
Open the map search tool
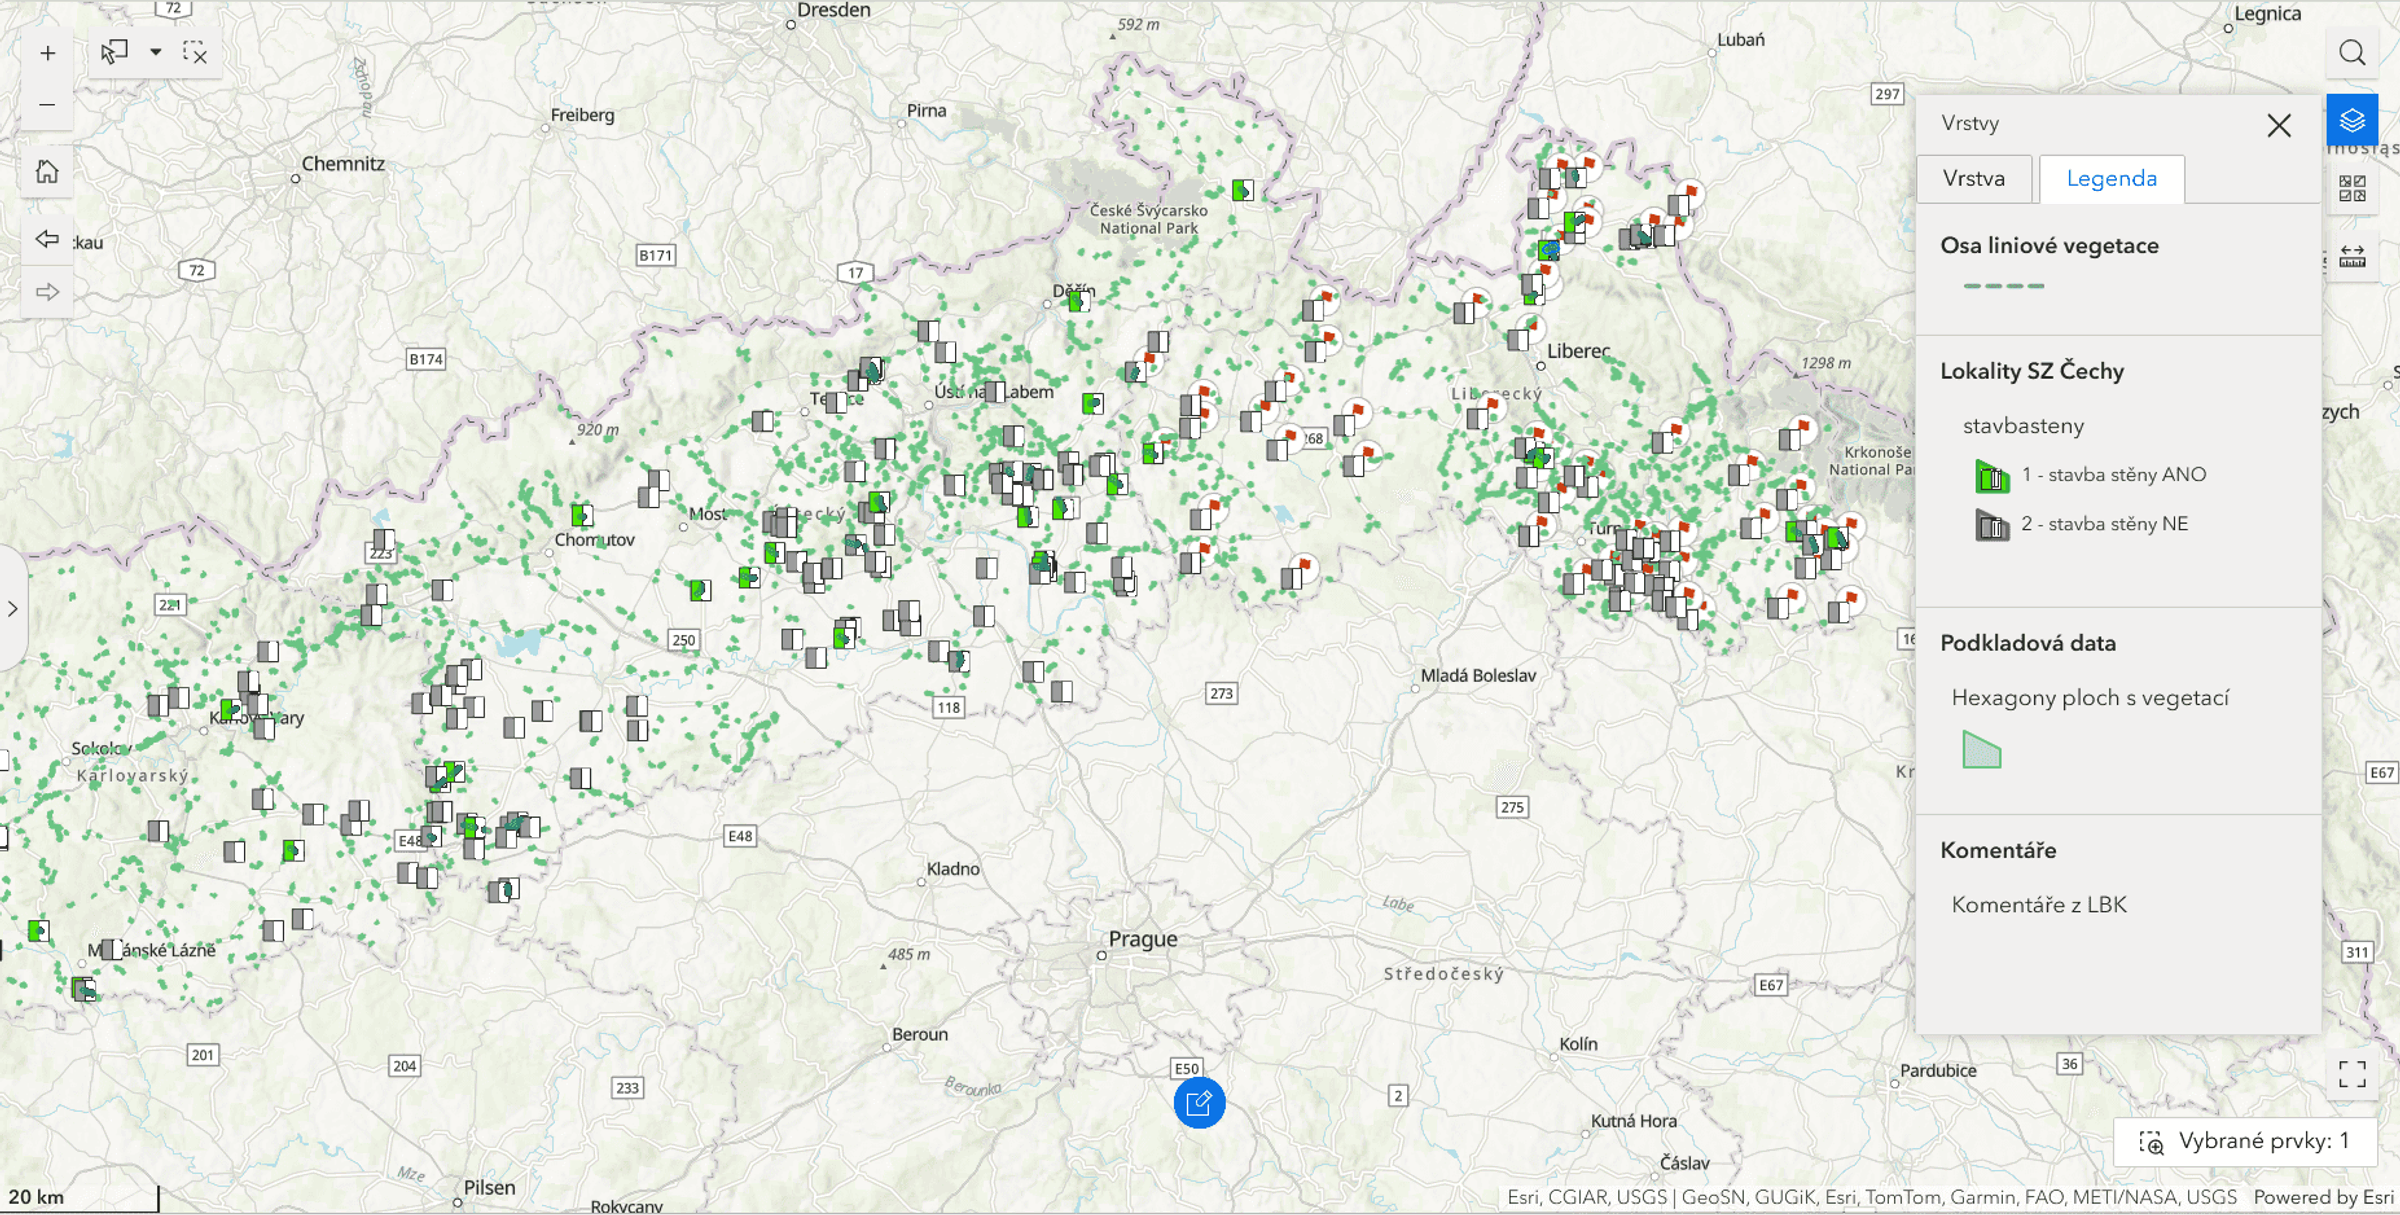point(2352,53)
